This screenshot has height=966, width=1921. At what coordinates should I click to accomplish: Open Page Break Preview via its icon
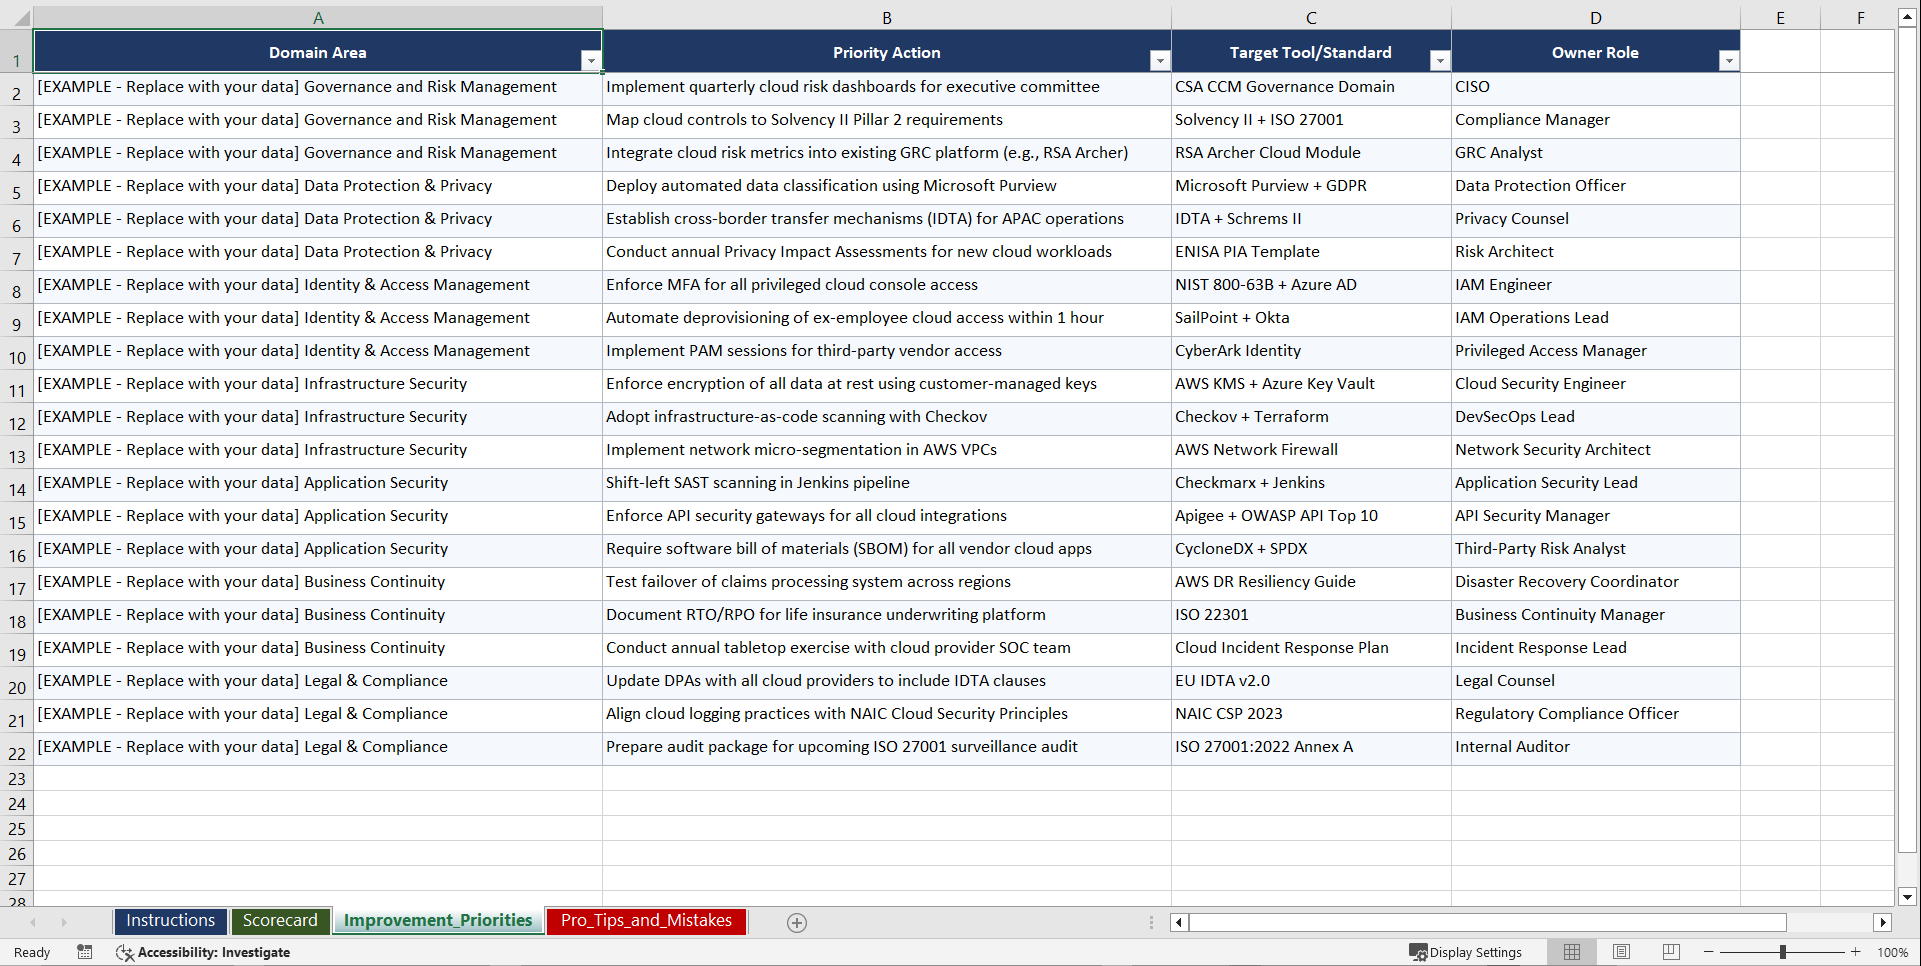point(1670,952)
